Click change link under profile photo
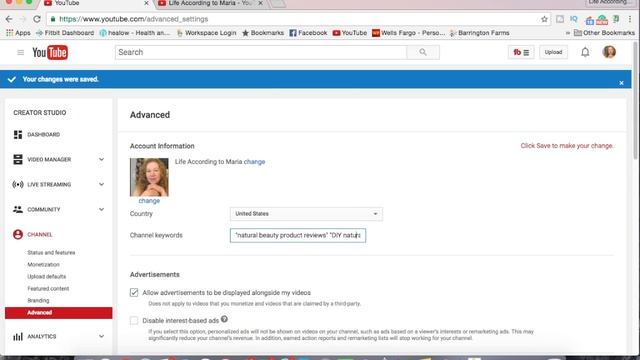Screen dimensions: 640x360 tap(149, 201)
